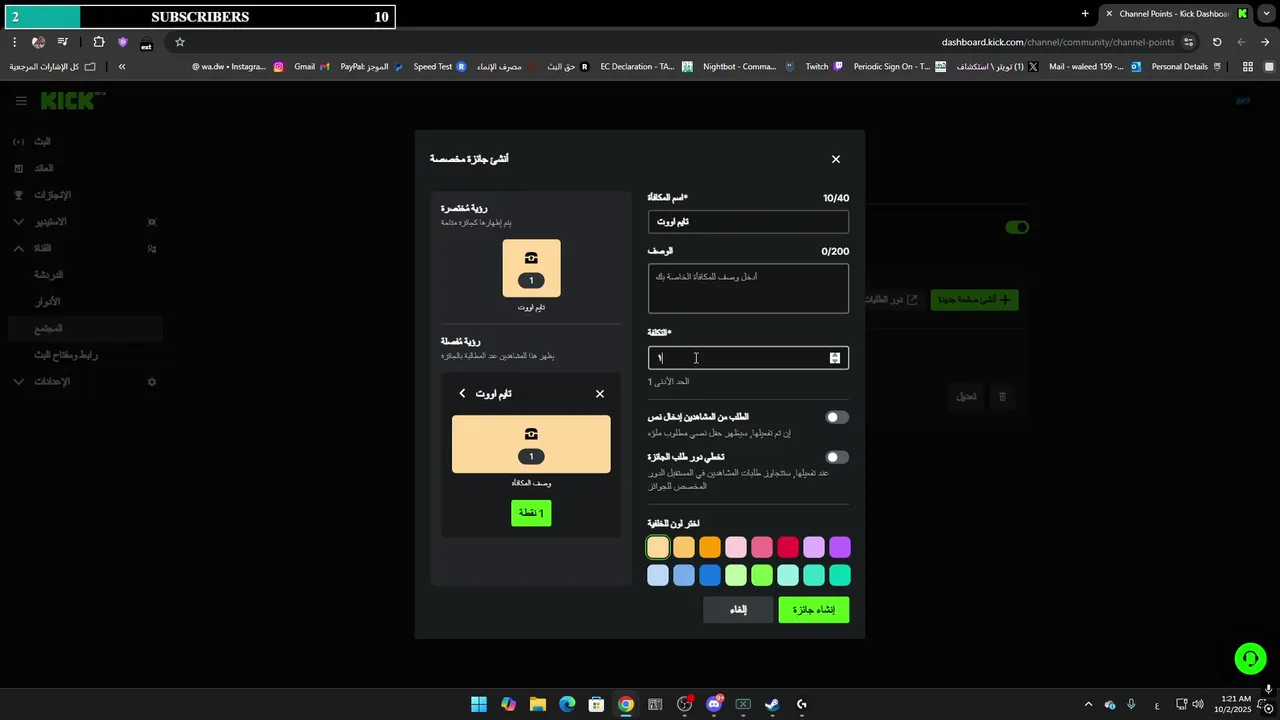
Task: Pick the crimson red background swatch
Action: tap(788, 547)
